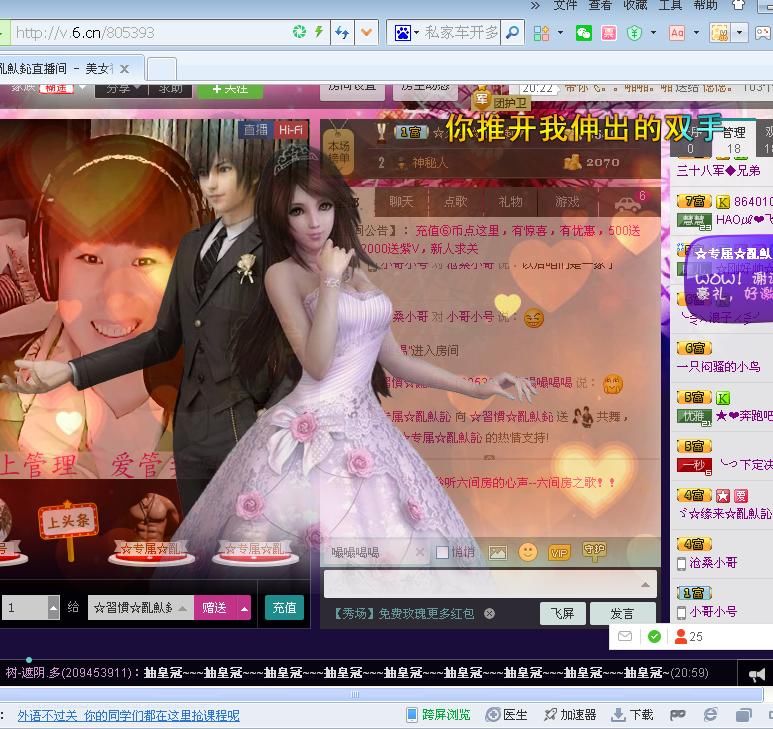
Task: Click the teal 充值 recharge button
Action: [284, 607]
